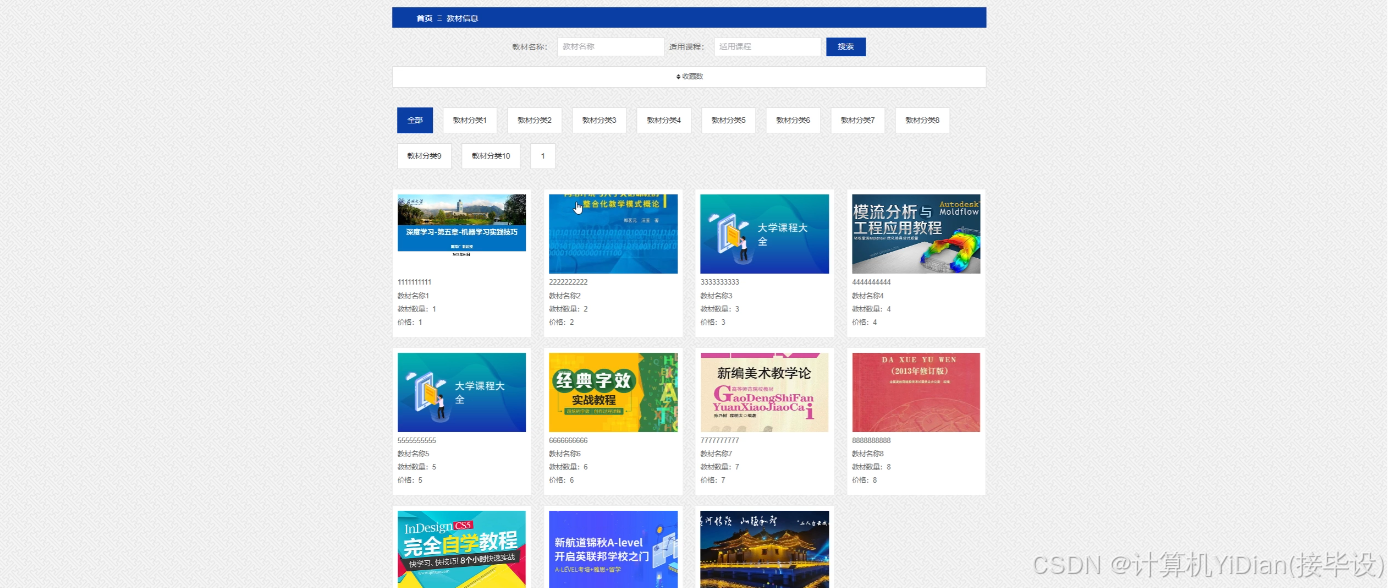Select the title 教材名称2
This screenshot has height=588, width=1388.
565,295
